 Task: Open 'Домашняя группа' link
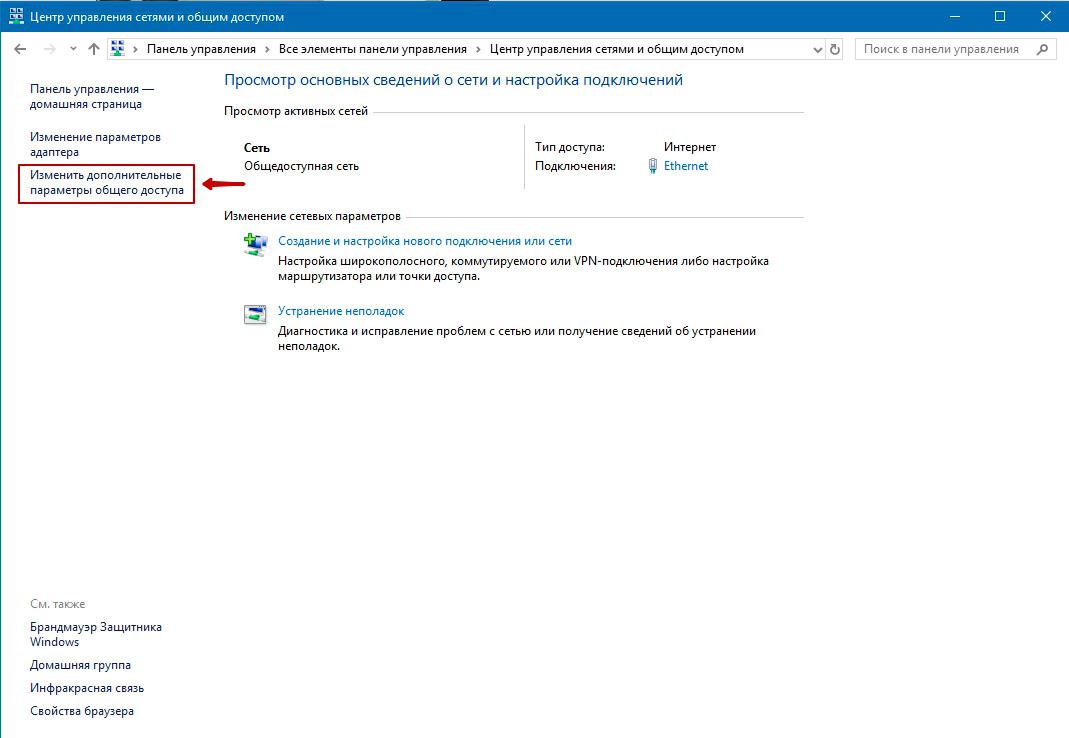(x=80, y=665)
